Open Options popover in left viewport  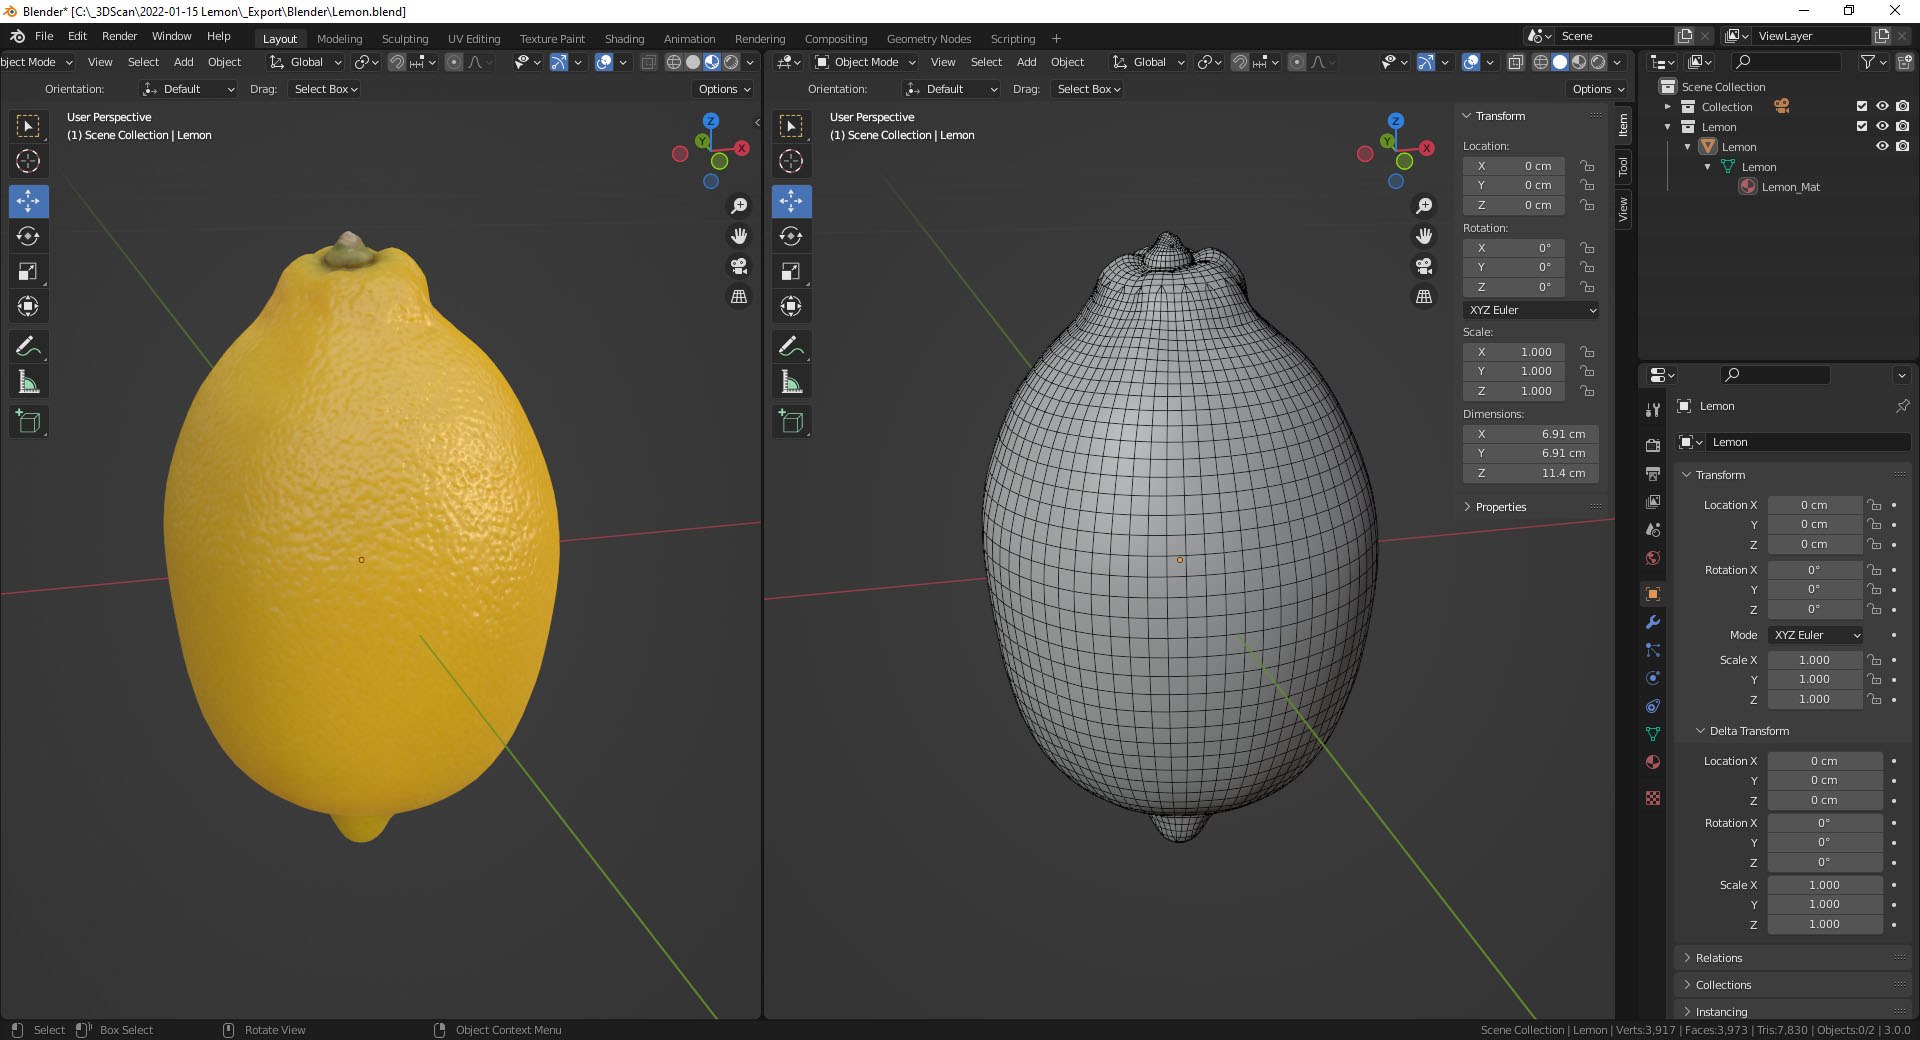(724, 89)
